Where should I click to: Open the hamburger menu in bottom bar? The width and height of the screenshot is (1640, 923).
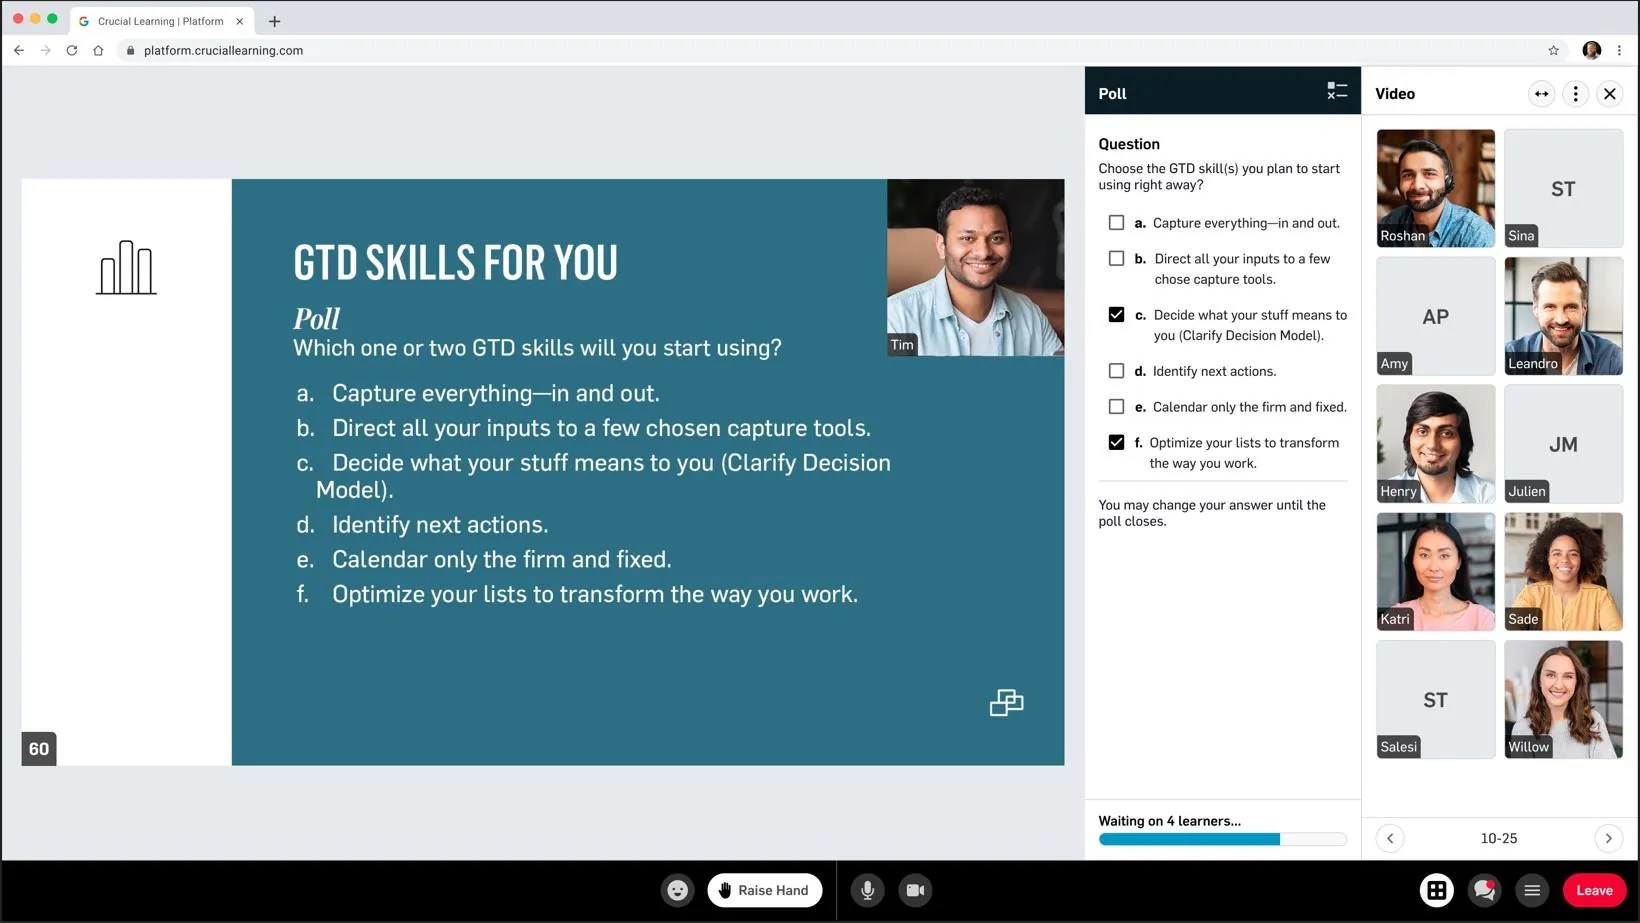click(x=1531, y=890)
